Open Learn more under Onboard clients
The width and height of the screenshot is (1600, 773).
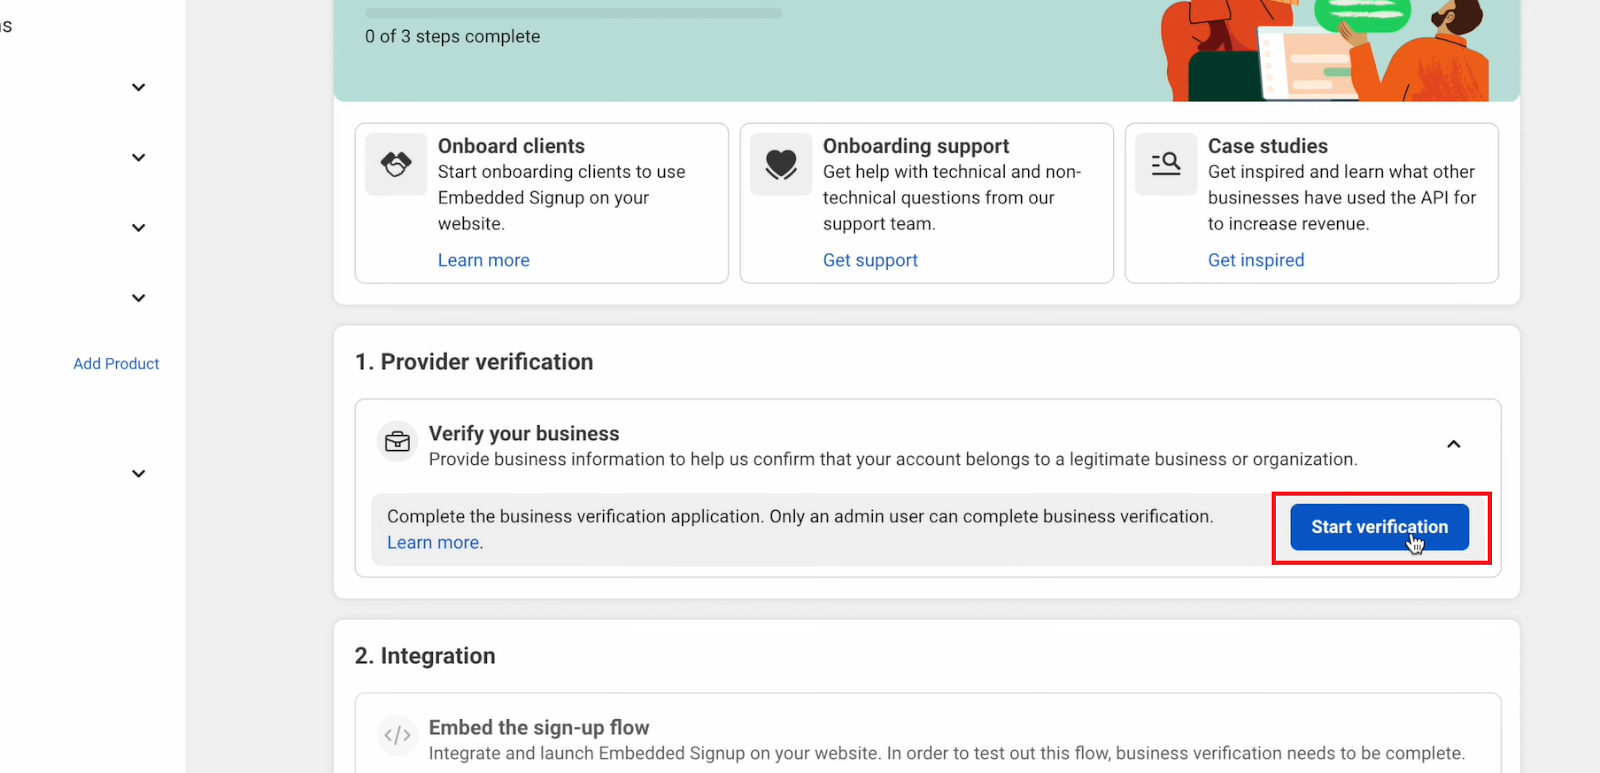point(483,260)
